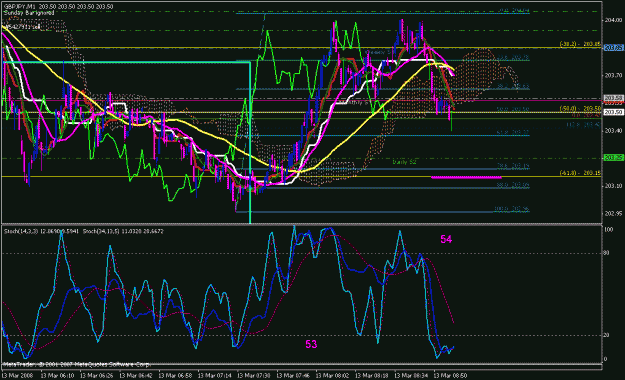Viewport: 625px width, 380px height.
Task: Click the magenta number 54 annotation
Action: pyautogui.click(x=446, y=239)
